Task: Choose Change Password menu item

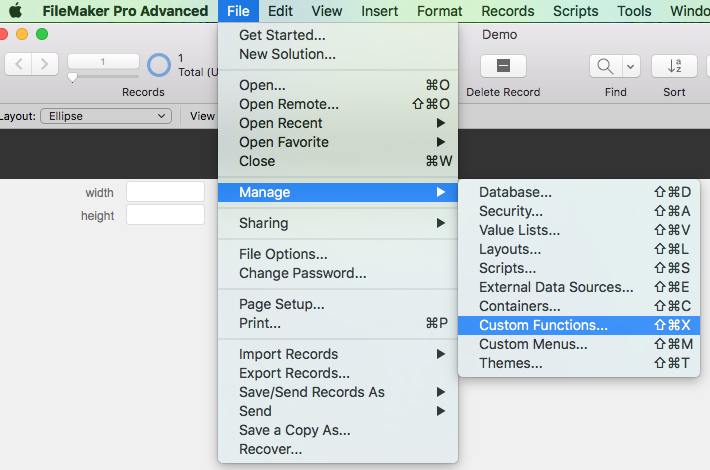Action: click(302, 273)
